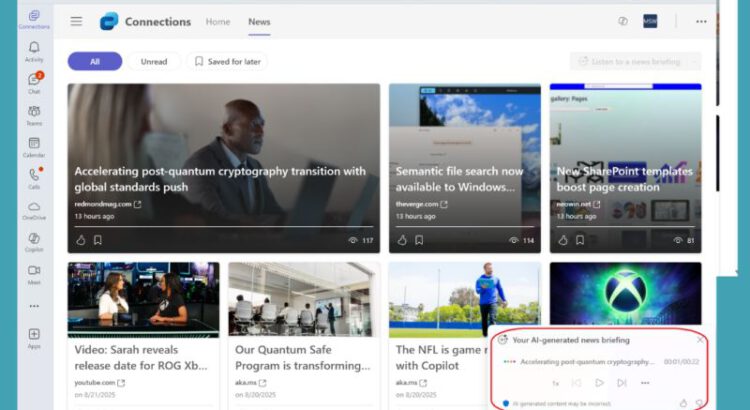Open the youtube.com source link
The image size is (750, 410).
[x=99, y=383]
